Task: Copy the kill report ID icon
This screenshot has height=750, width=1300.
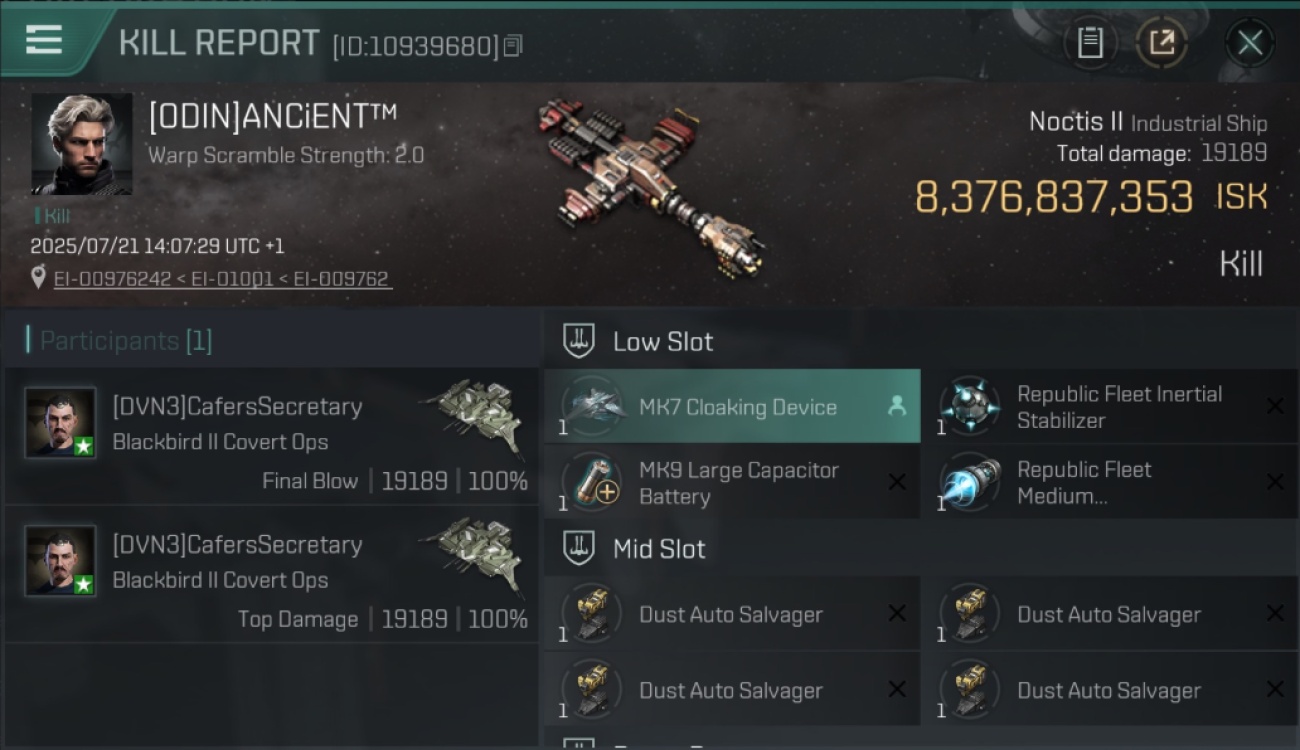Action: point(513,46)
